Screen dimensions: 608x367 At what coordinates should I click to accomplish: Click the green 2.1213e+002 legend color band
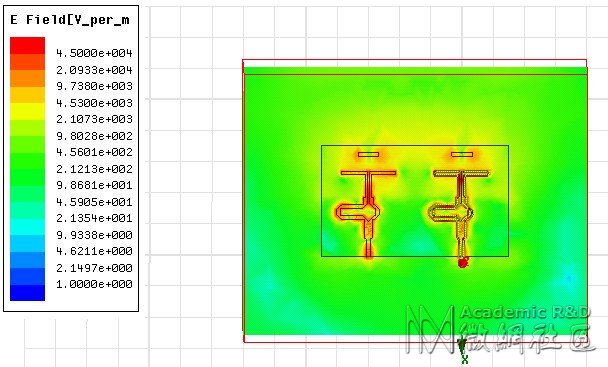[x=28, y=161]
